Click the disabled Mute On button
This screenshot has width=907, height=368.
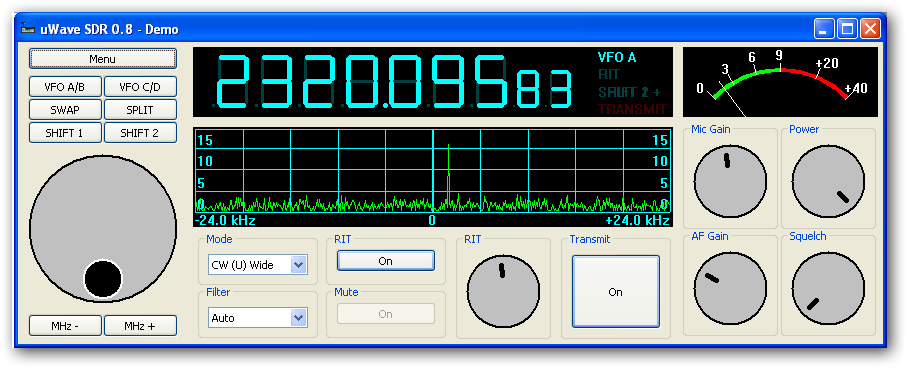point(386,314)
